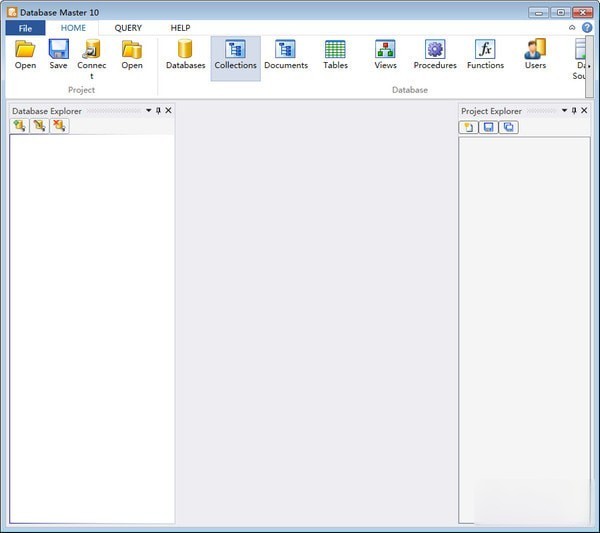
Task: Close the Database Explorer panel
Action: point(168,111)
